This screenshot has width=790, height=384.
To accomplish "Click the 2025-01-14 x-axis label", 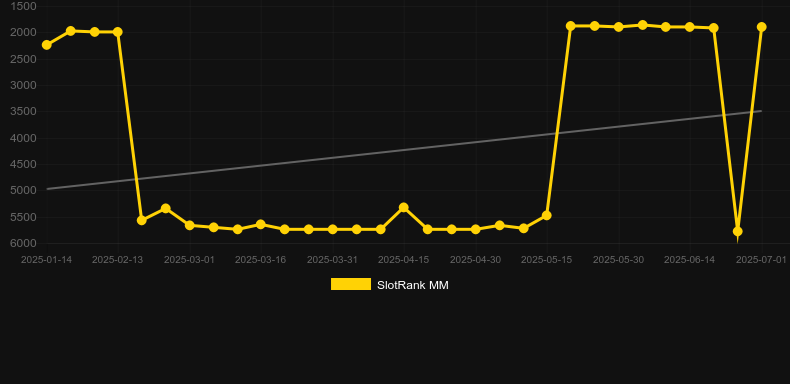I will coord(46,260).
